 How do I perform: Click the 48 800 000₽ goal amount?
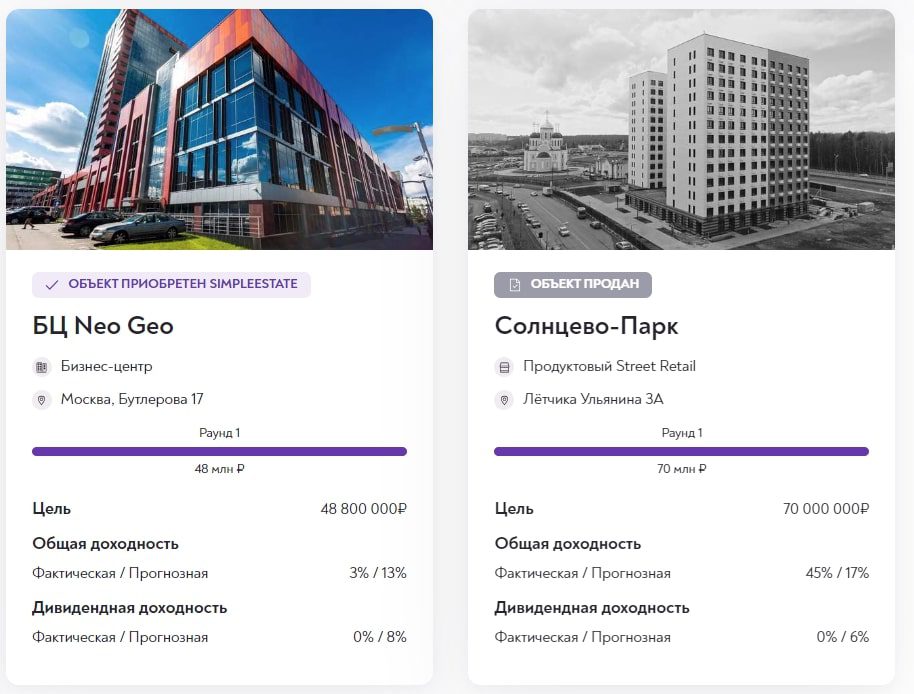click(x=364, y=509)
